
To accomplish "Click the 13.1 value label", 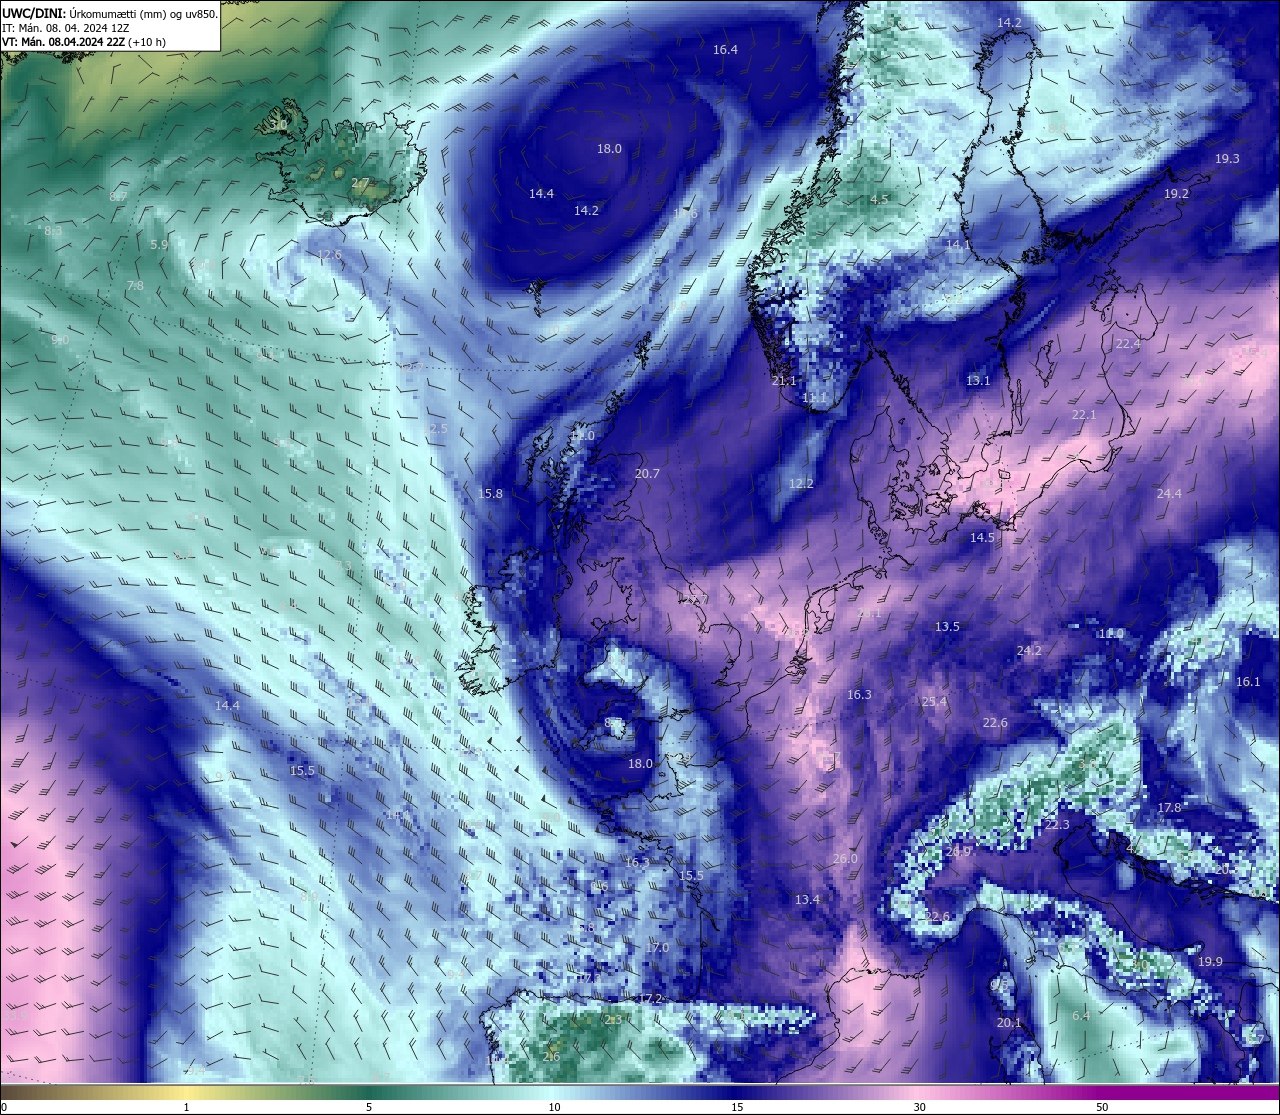I will pyautogui.click(x=978, y=380).
